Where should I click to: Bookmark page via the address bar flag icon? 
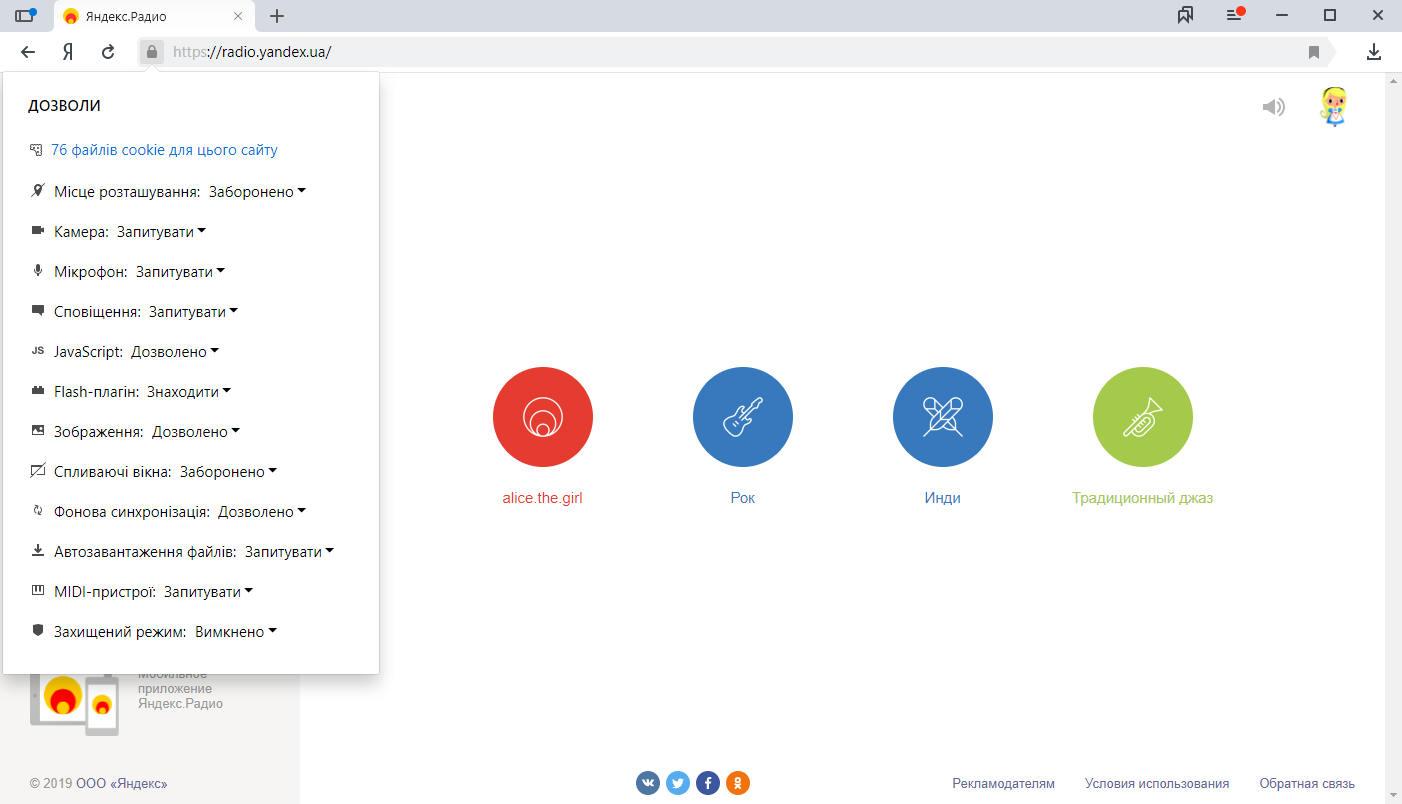pyautogui.click(x=1314, y=52)
